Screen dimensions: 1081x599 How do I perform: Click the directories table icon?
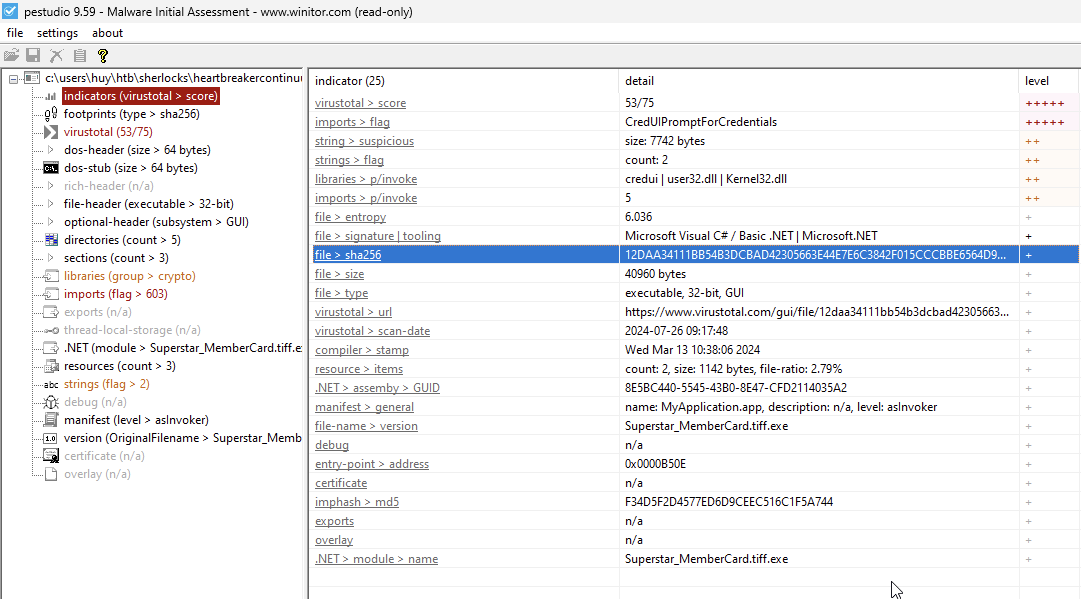(x=51, y=240)
